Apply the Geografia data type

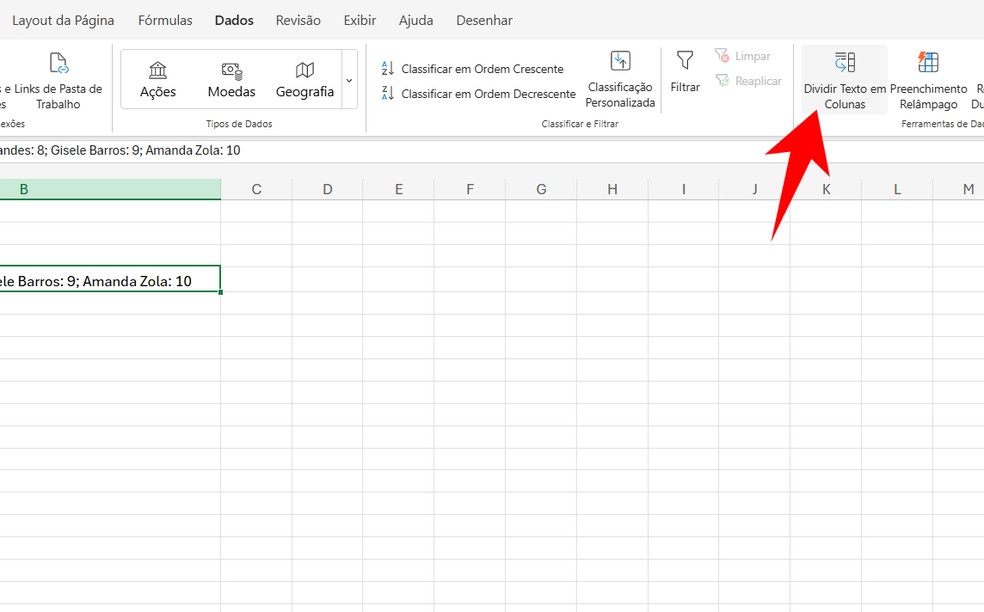coord(304,79)
